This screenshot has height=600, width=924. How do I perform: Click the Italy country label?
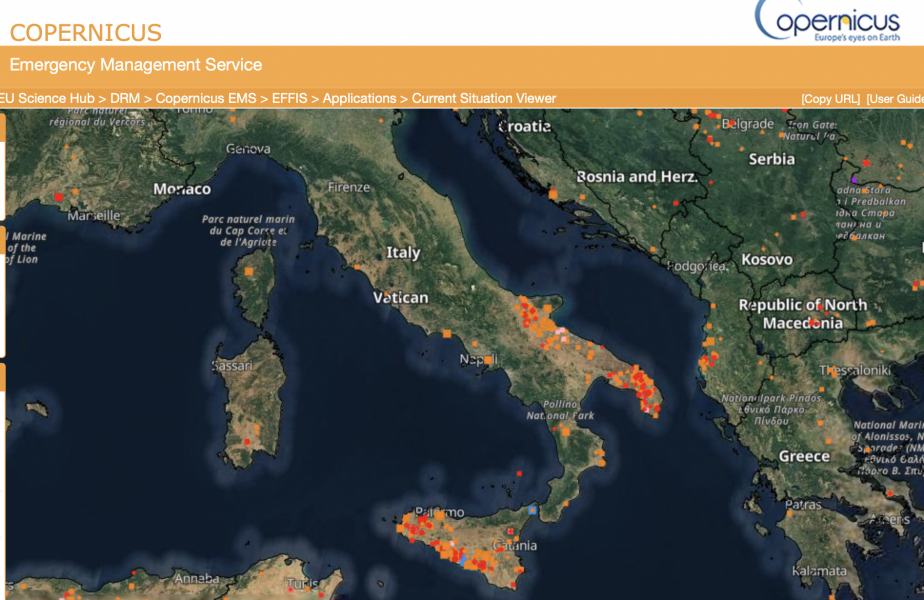pyautogui.click(x=403, y=253)
